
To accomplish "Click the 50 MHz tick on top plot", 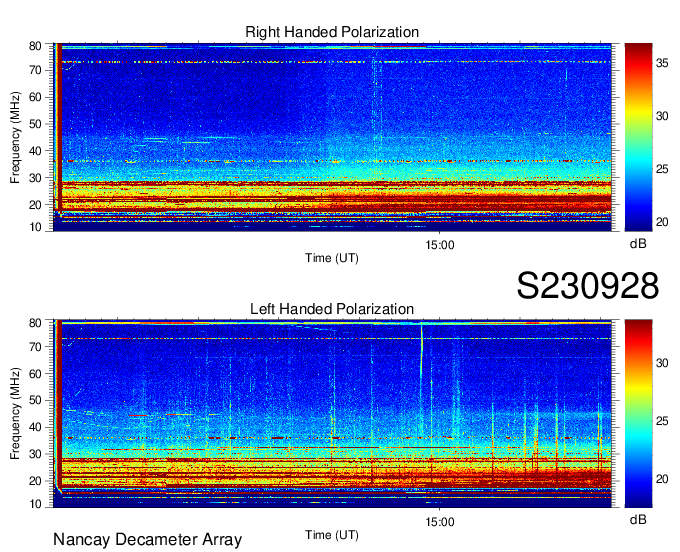I will (35, 124).
